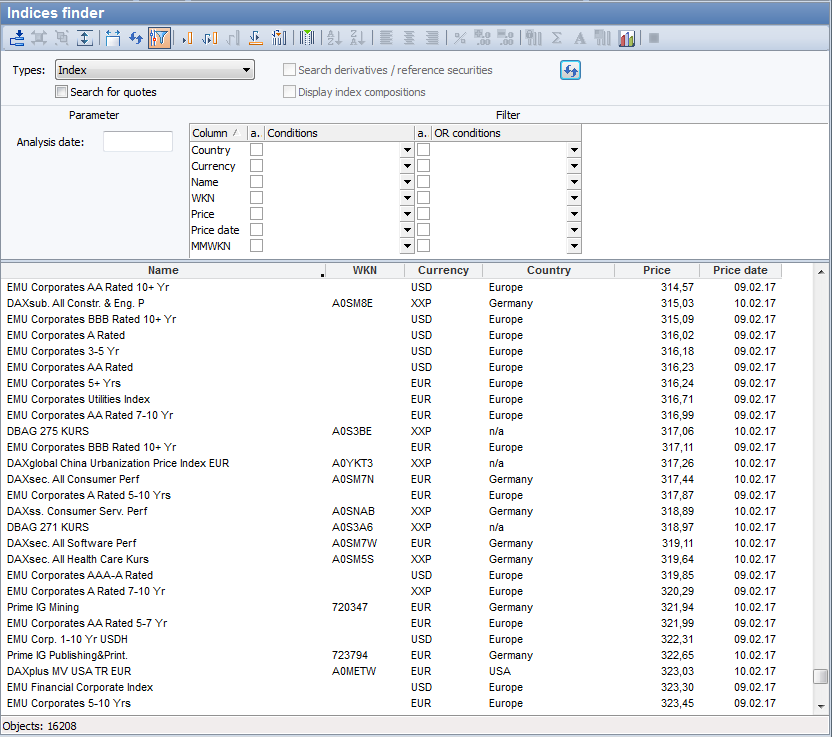This screenshot has width=832, height=737.
Task: Open the bar chart icon in toolbar
Action: [627, 38]
